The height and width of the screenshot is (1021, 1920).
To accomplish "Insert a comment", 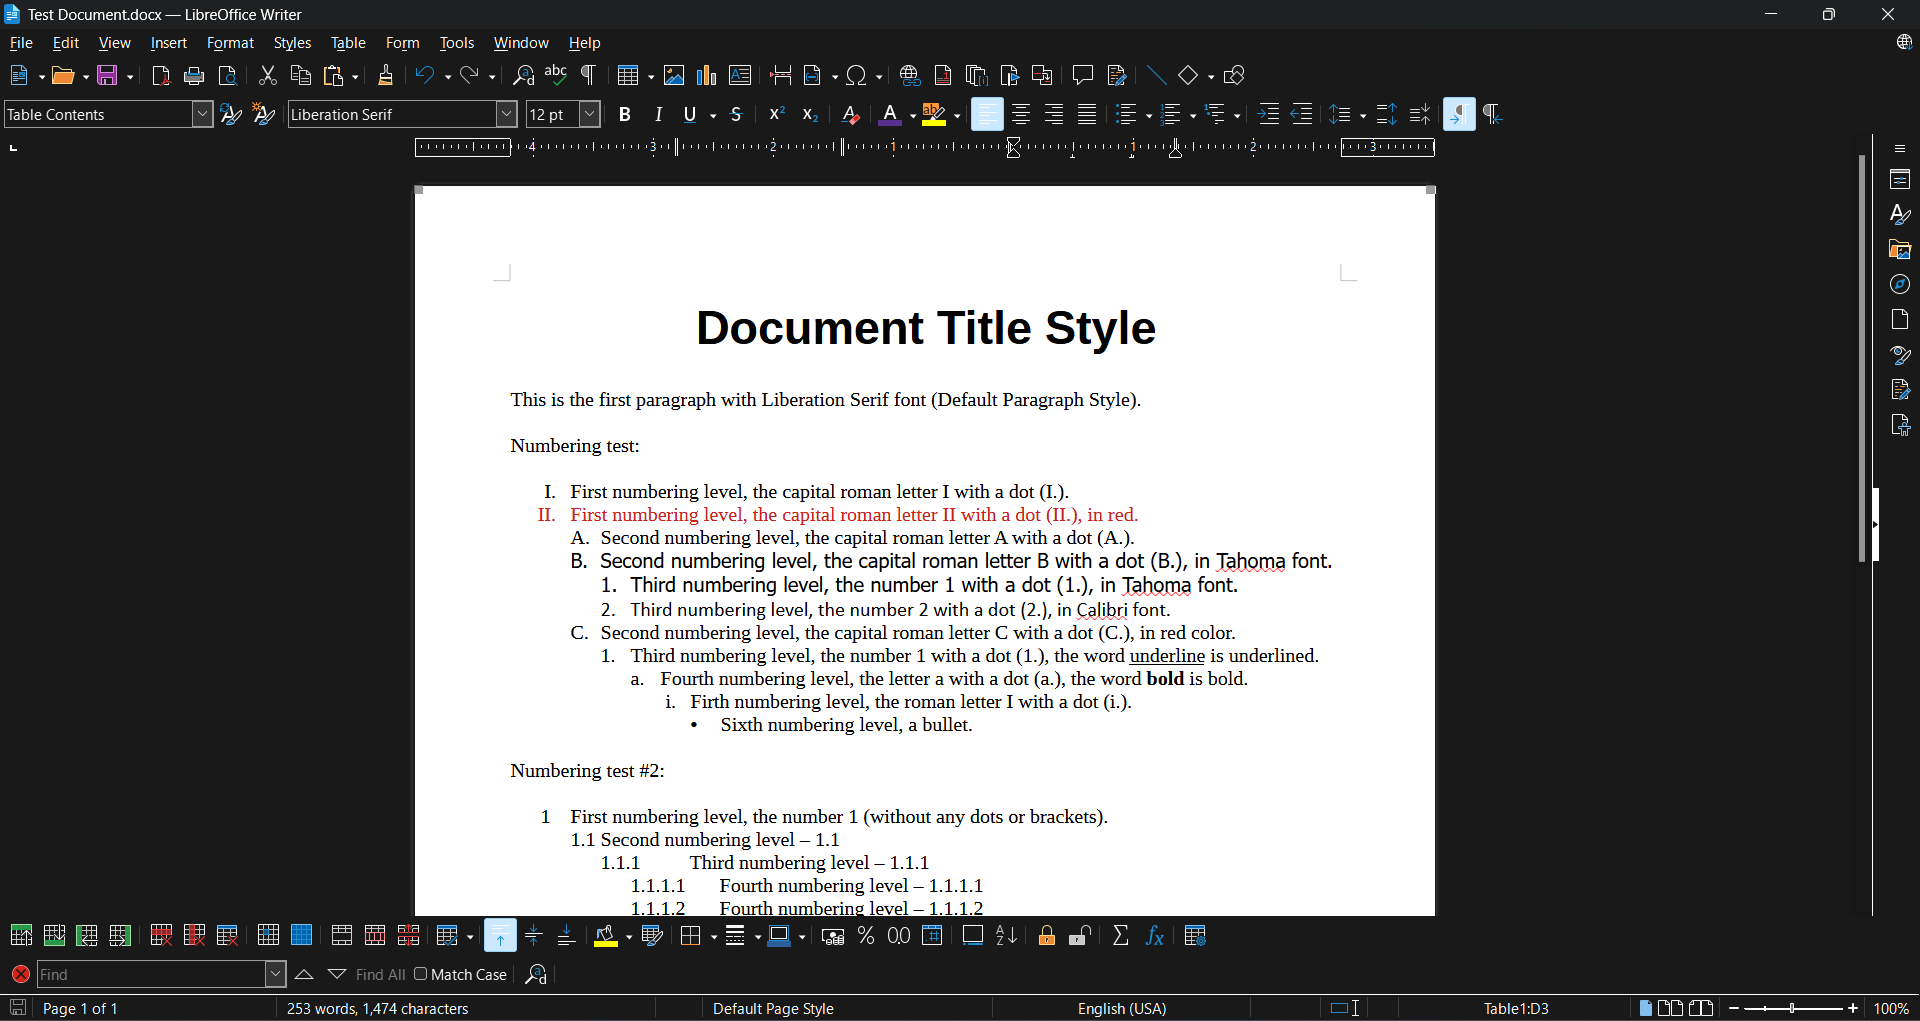I will [x=1082, y=76].
